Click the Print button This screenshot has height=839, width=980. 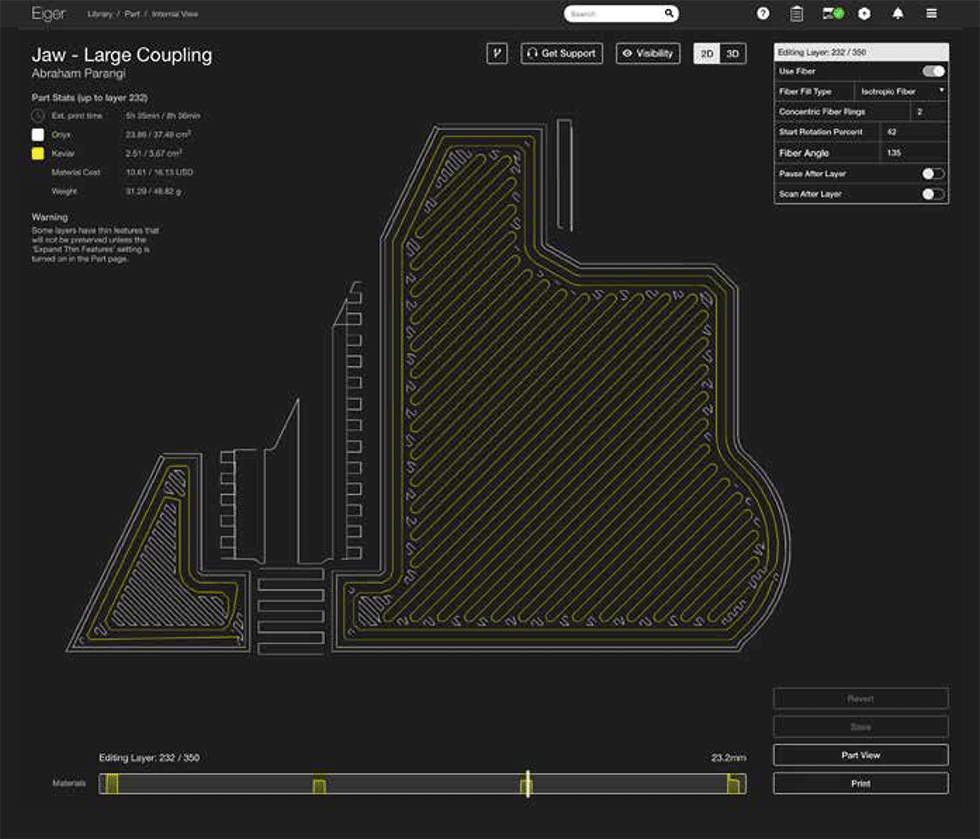tap(860, 783)
